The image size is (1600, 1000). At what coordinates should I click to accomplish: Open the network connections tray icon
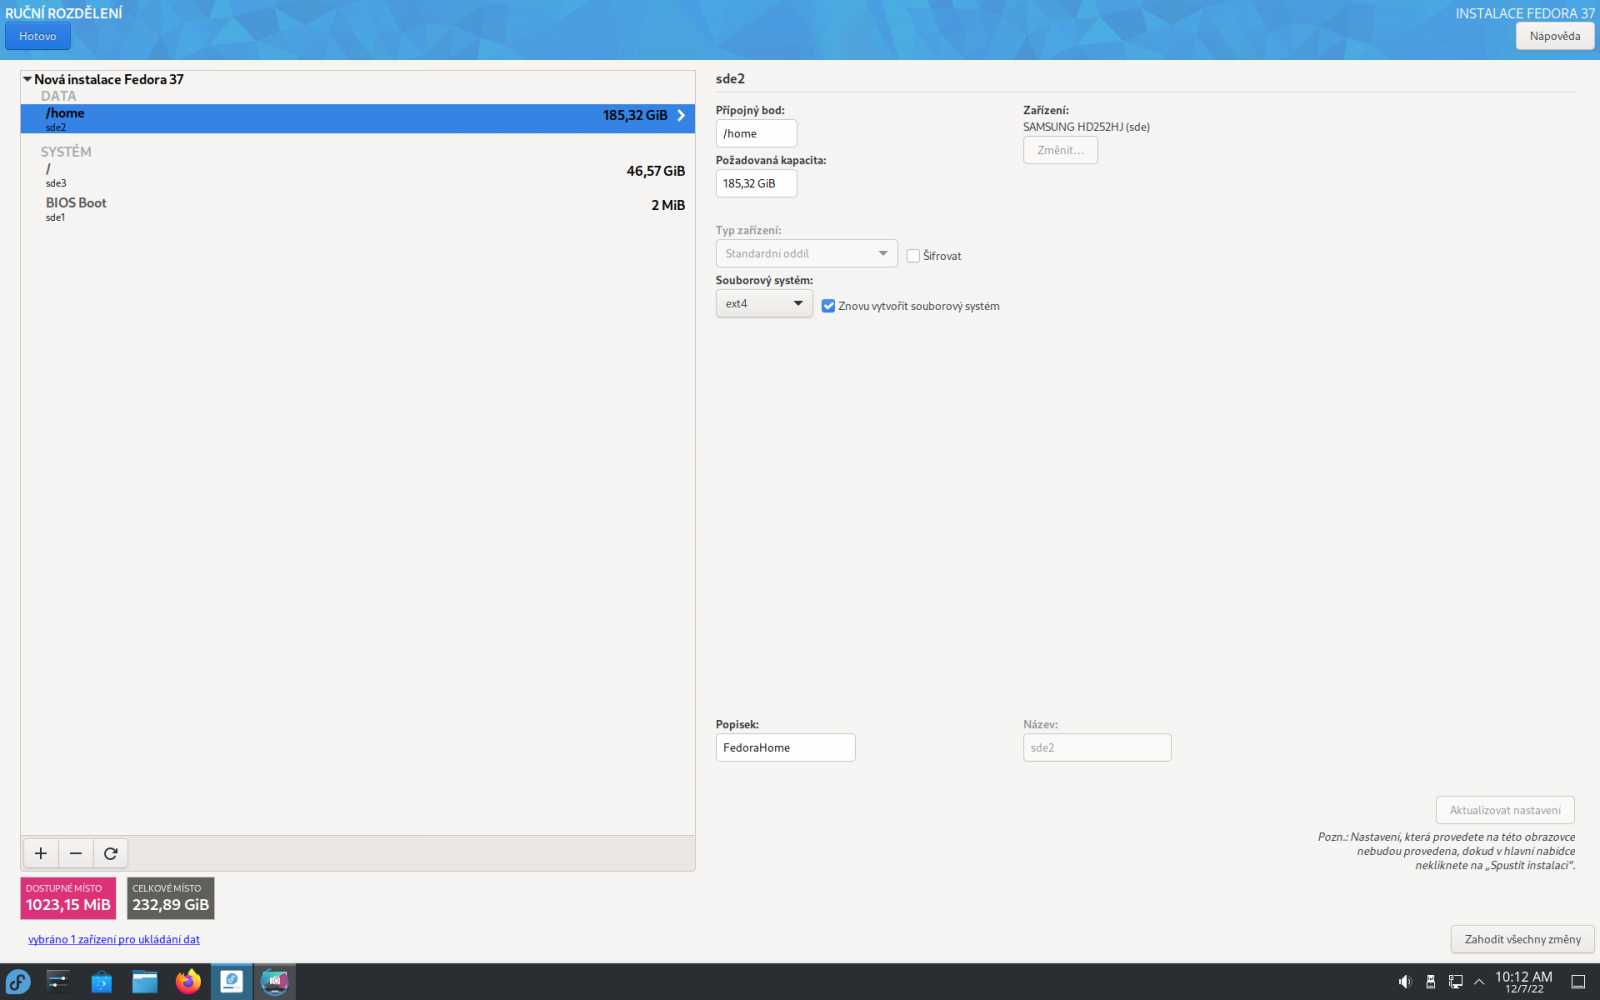1456,982
